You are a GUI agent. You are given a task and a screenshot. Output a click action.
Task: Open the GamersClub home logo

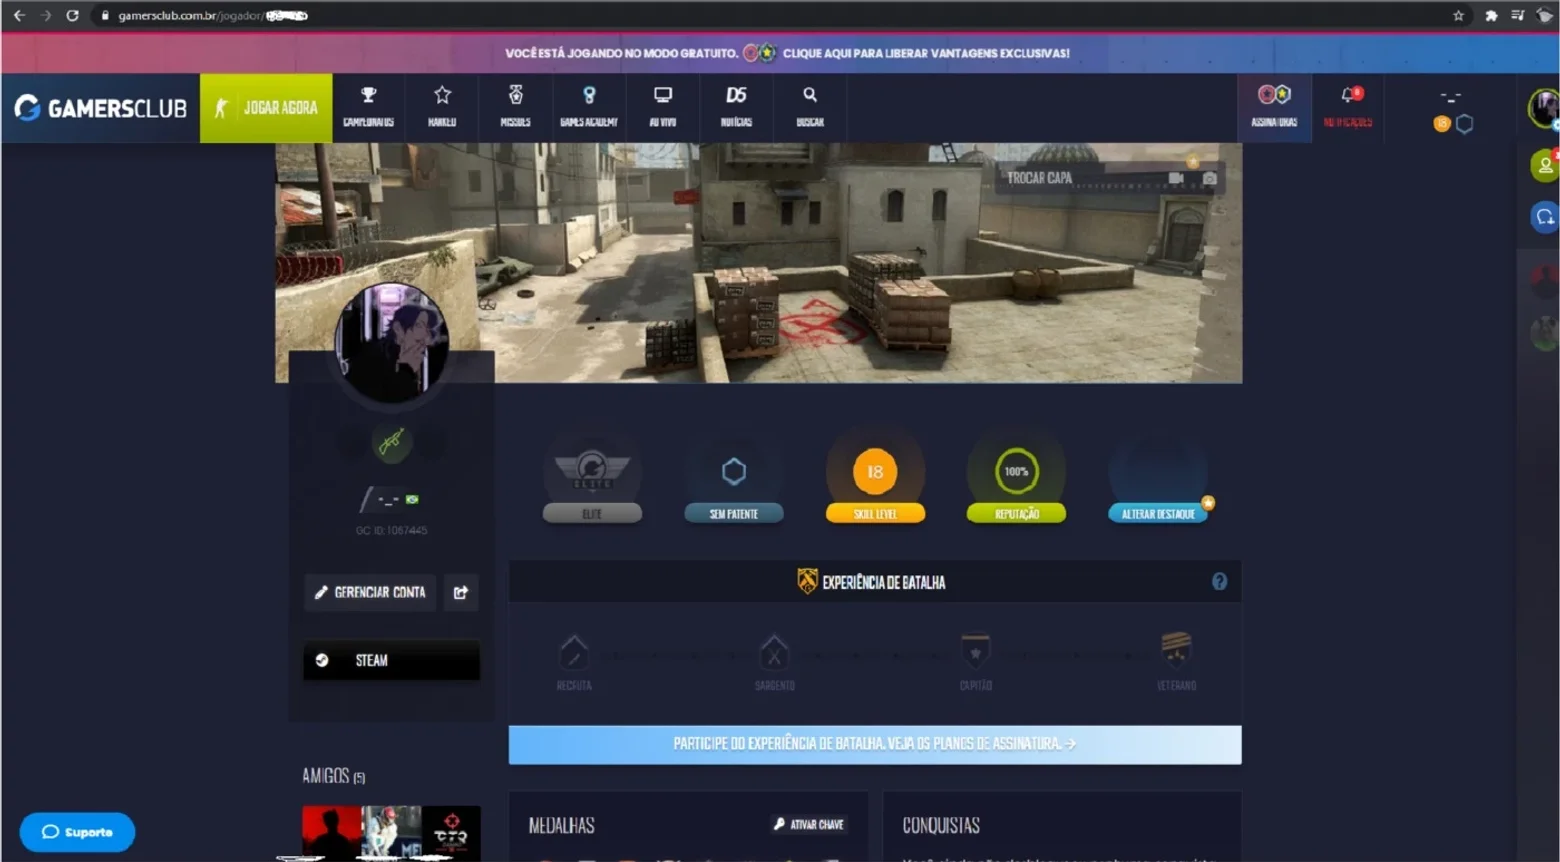click(x=100, y=108)
